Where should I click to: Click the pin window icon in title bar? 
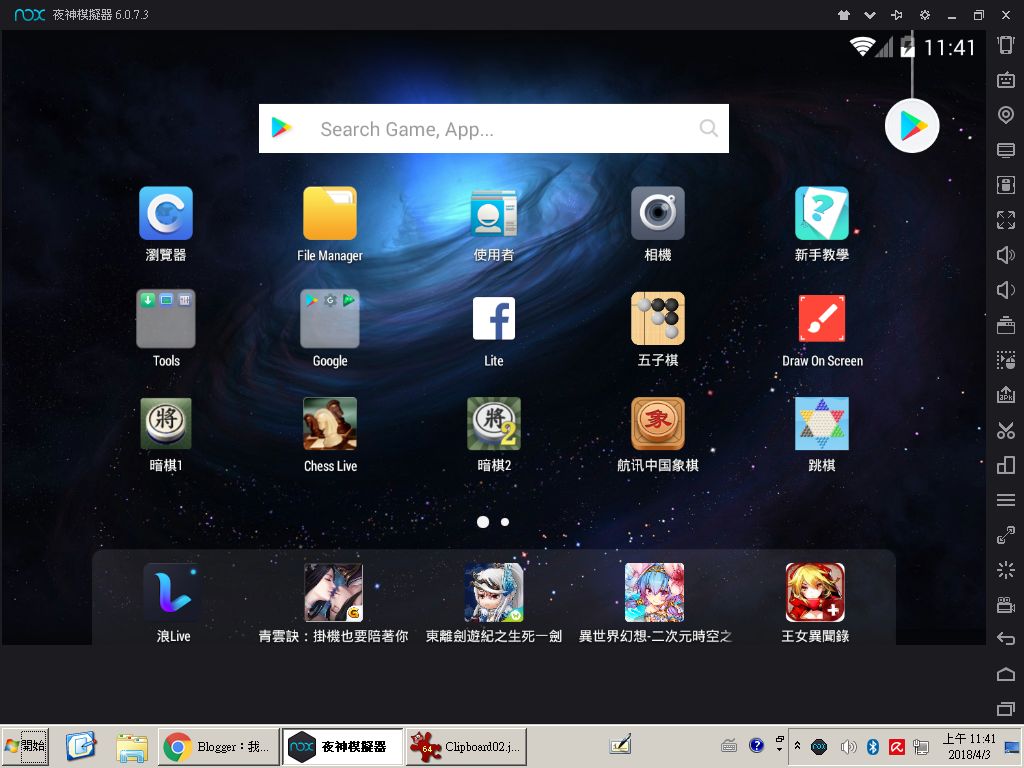tap(897, 15)
